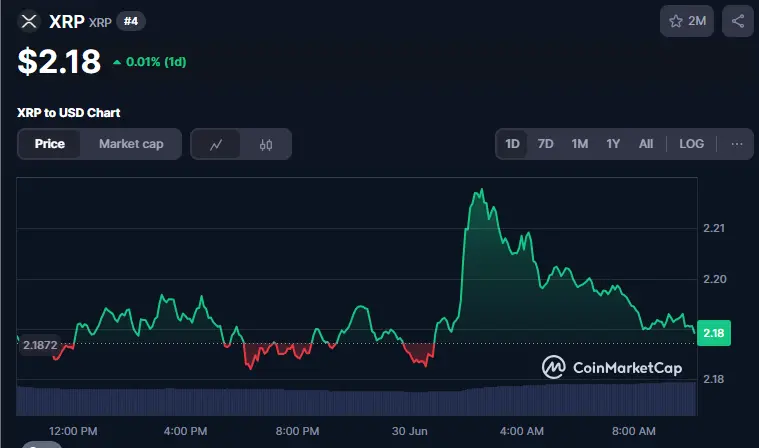
Task: Choose the 1M time range
Action: click(x=579, y=144)
